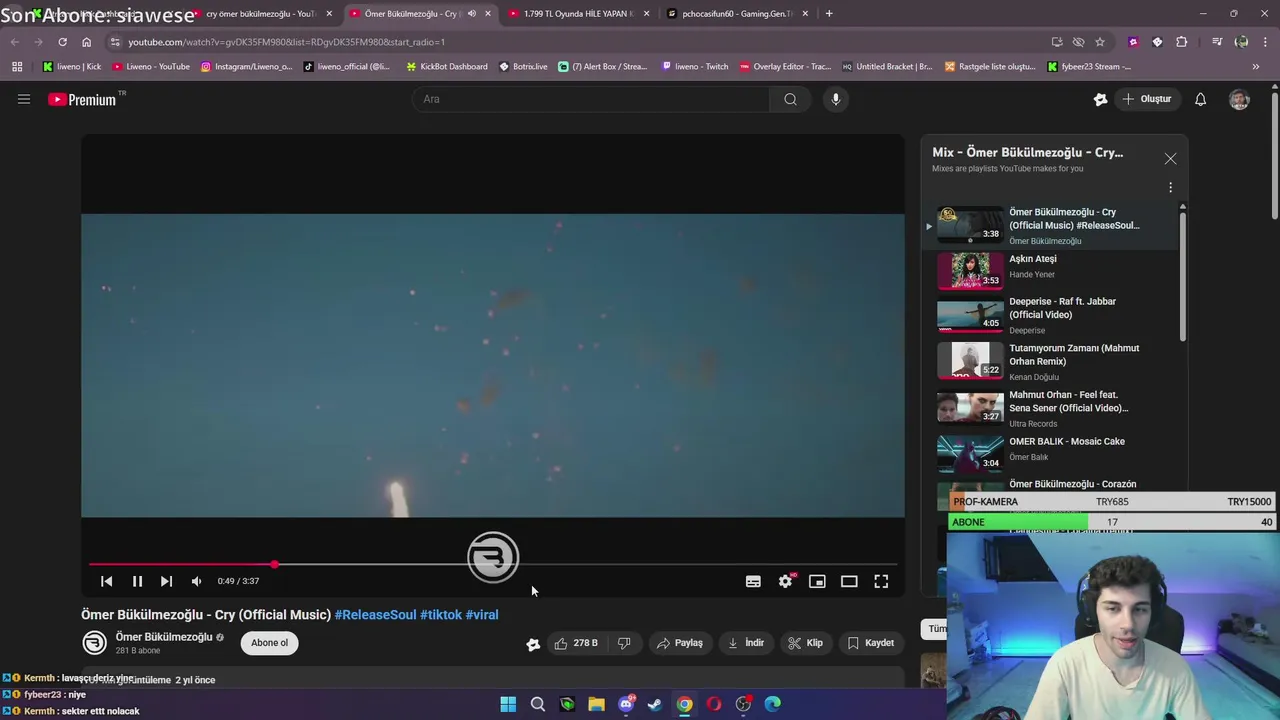Skip to previous video in player

coord(107,581)
